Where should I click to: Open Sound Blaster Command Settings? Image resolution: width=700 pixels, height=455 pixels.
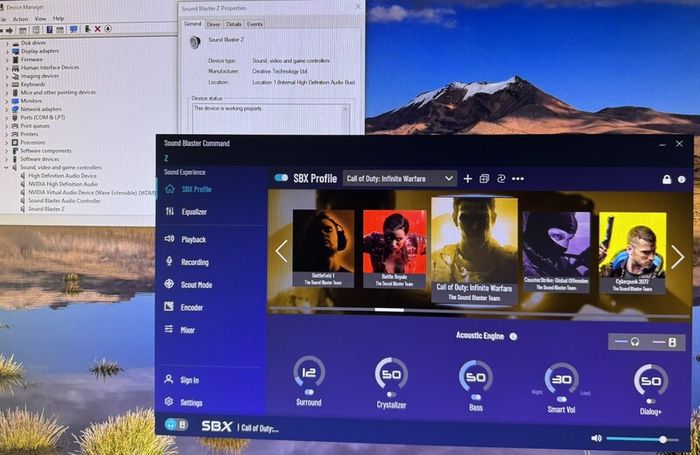[x=183, y=402]
